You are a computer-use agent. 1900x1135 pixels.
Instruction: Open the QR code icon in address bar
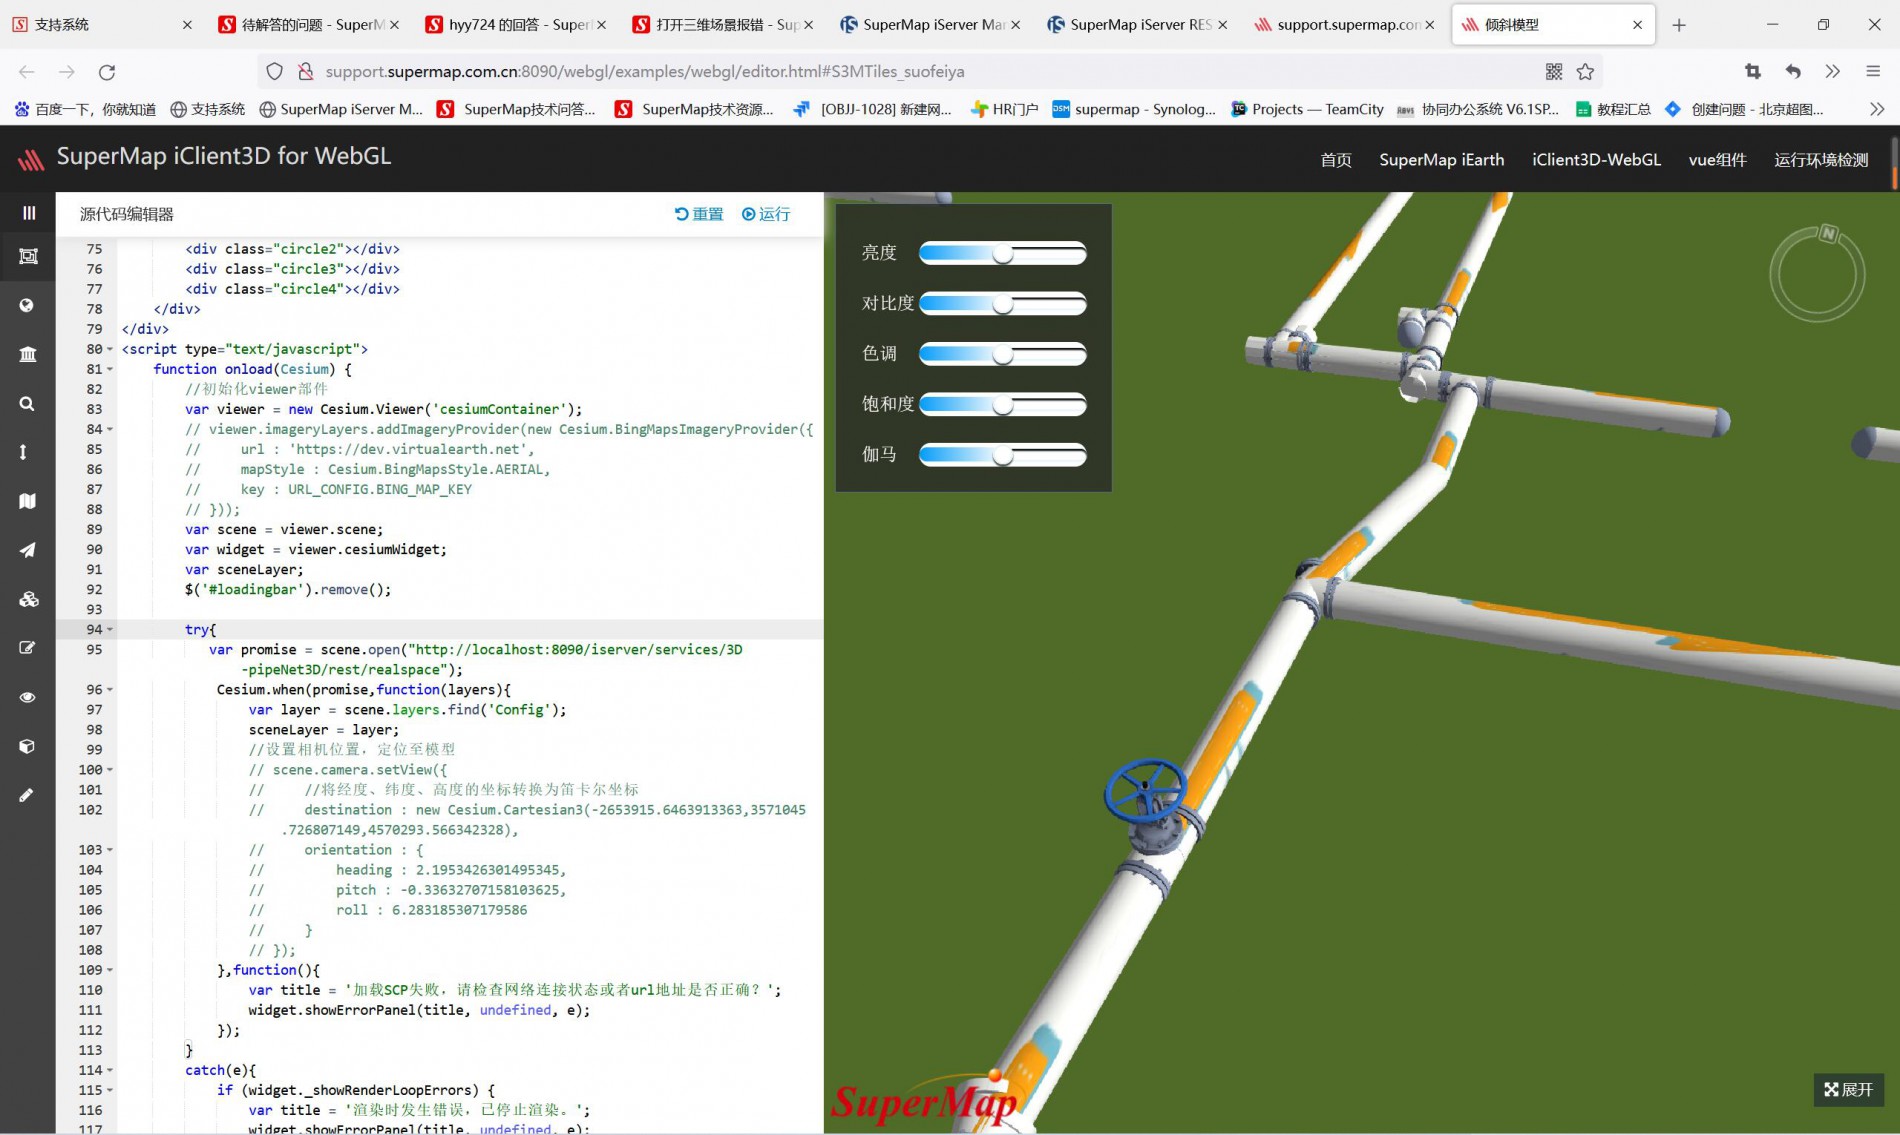point(1554,71)
